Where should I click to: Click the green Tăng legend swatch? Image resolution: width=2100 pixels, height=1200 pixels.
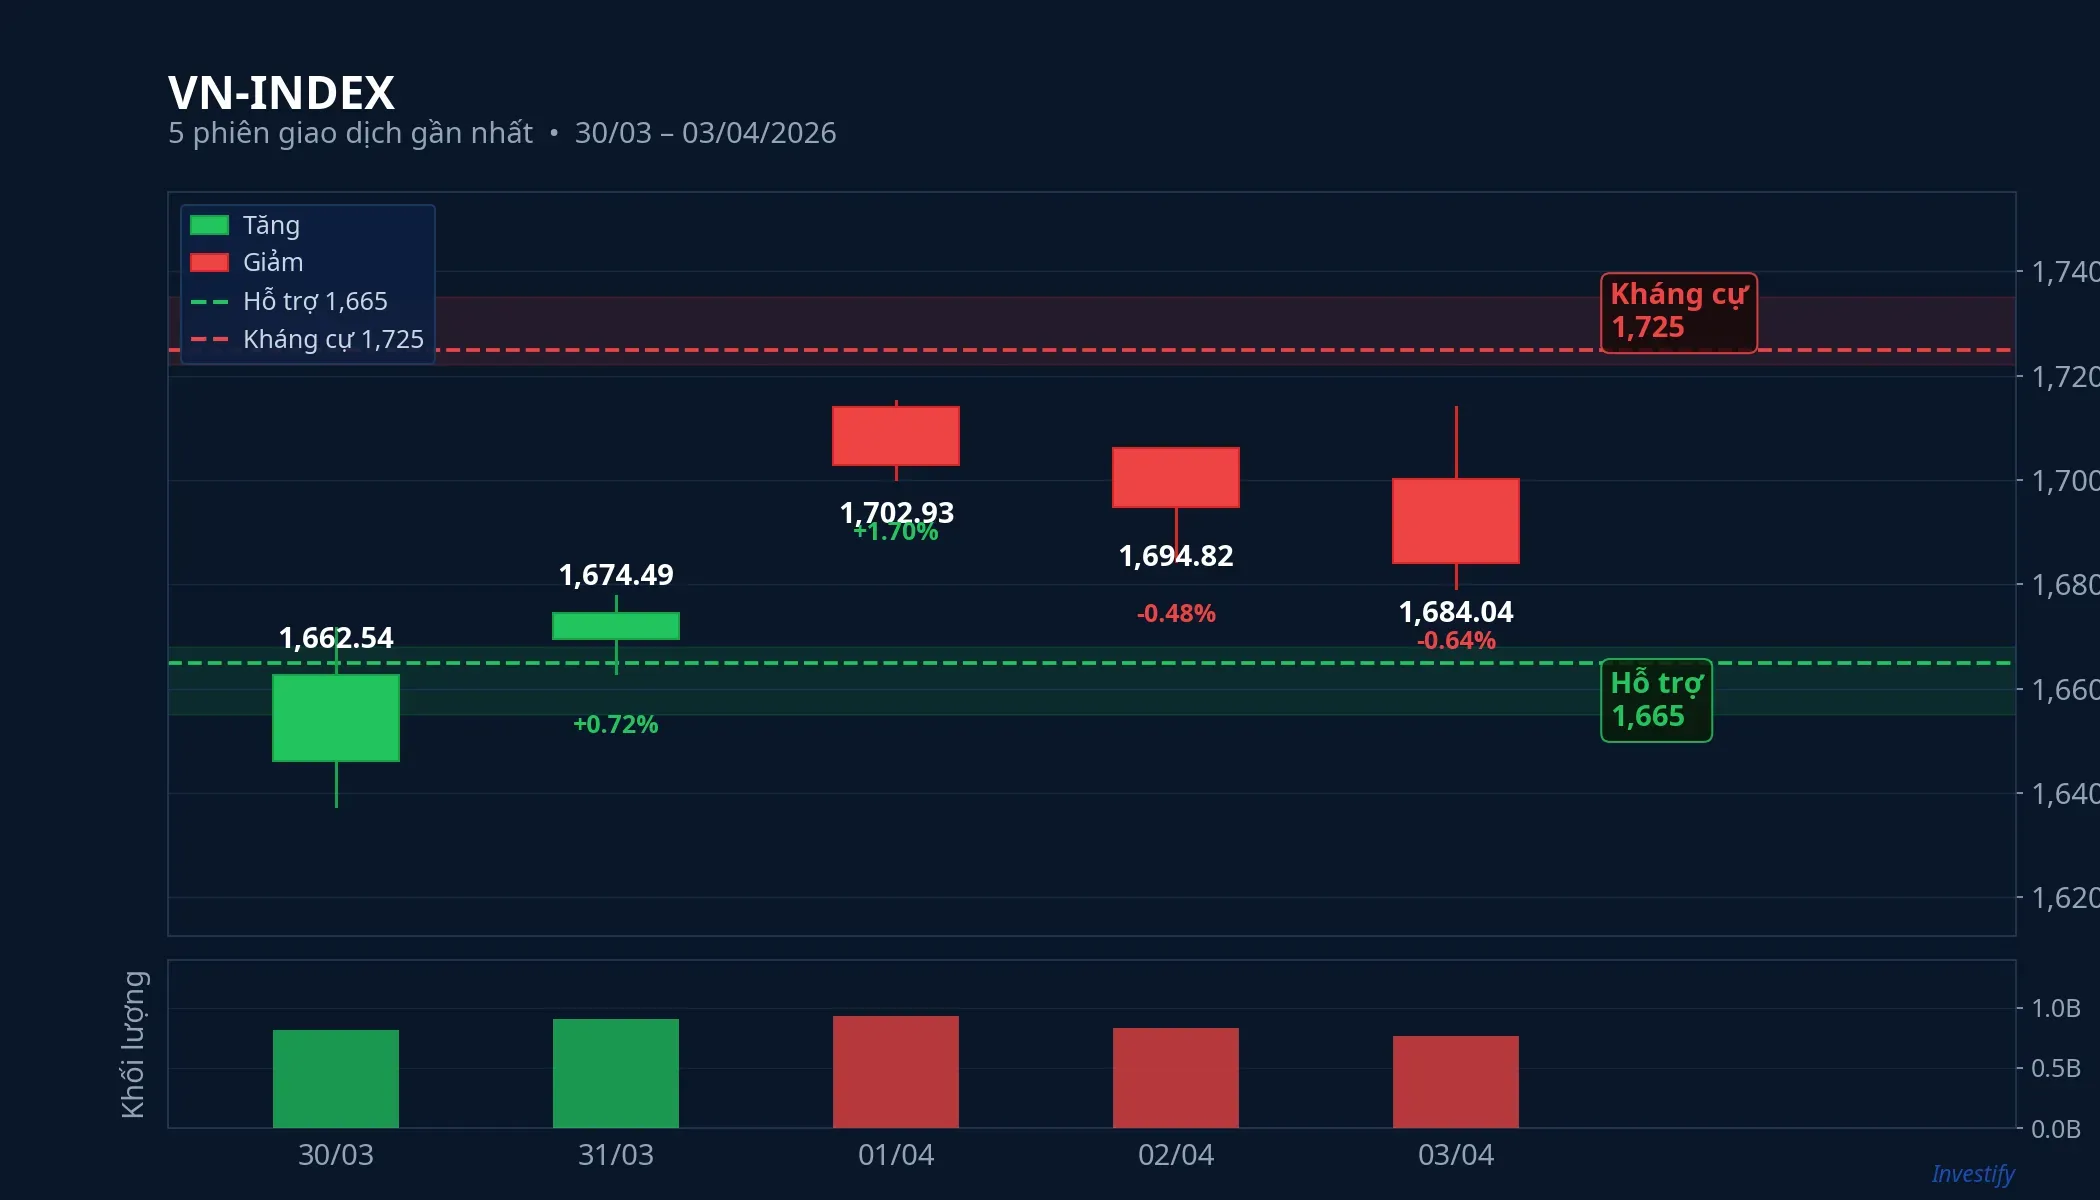pos(209,226)
